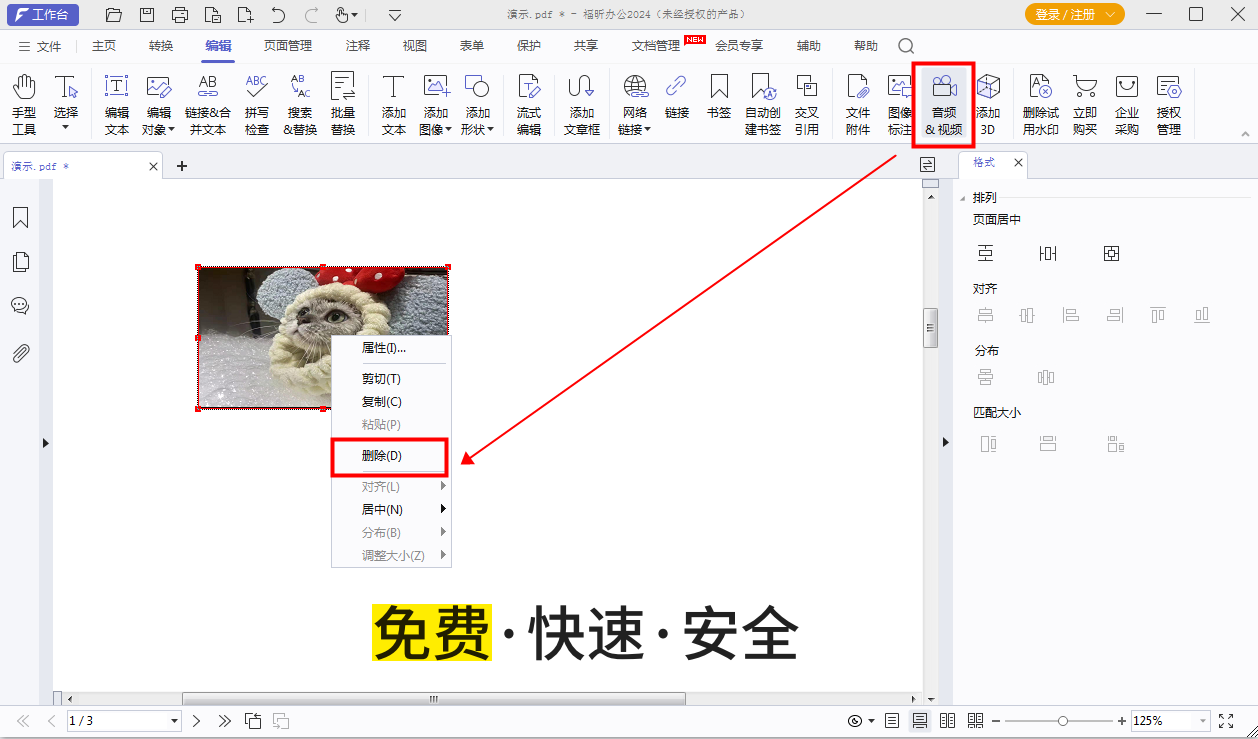Collapse the 排列 (Arrange) section
1258x739 pixels.
pos(963,198)
